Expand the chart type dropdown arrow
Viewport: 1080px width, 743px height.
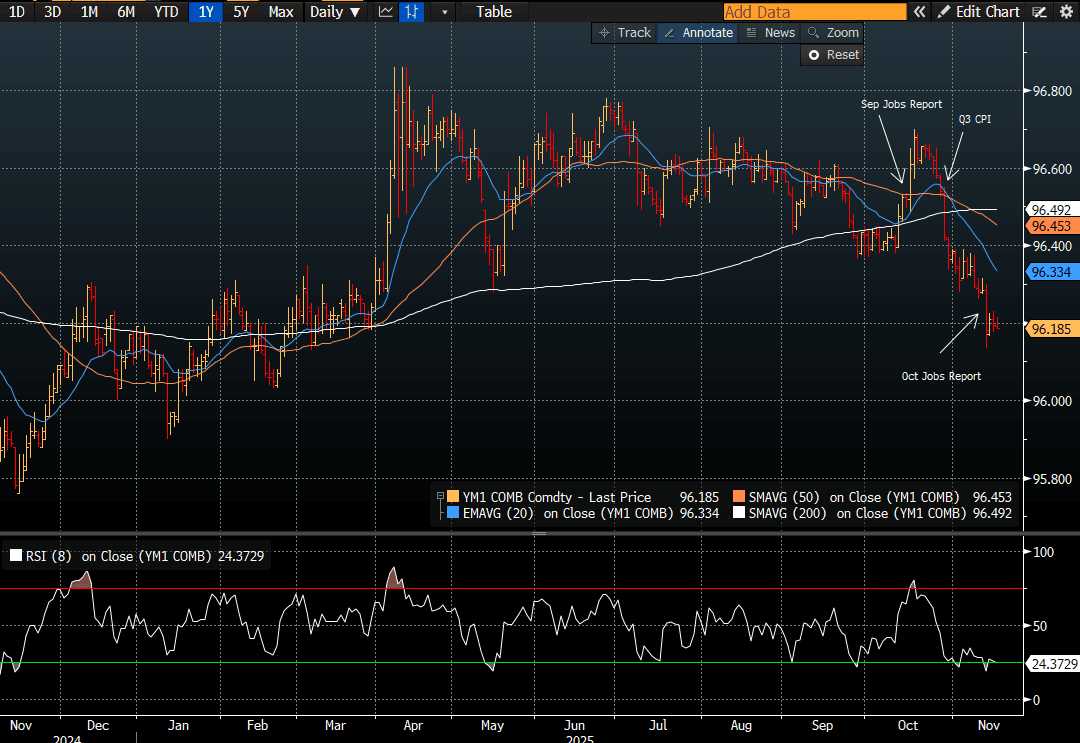445,12
